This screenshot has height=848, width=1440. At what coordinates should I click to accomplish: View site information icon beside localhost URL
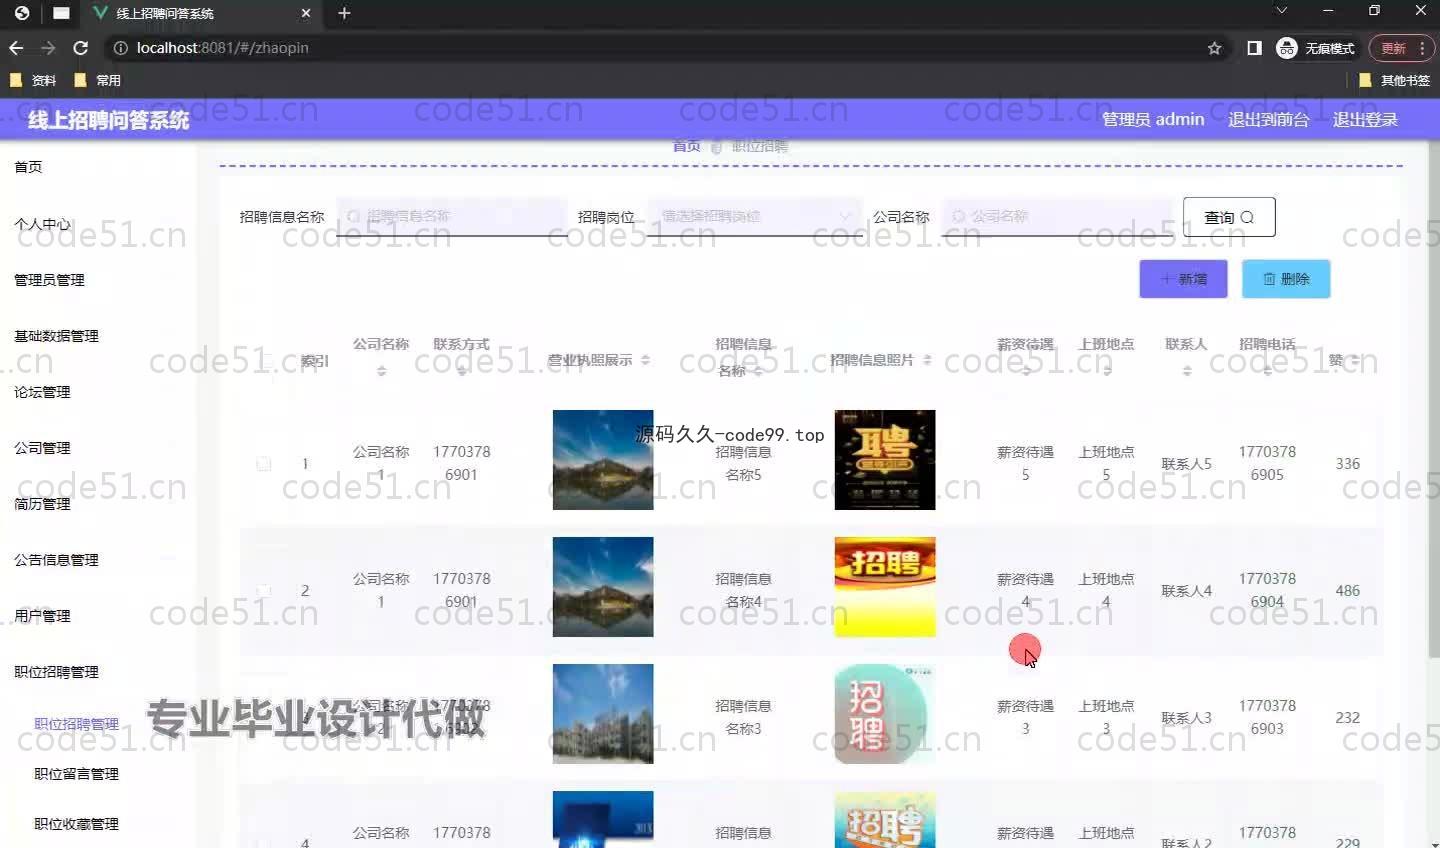[x=121, y=48]
